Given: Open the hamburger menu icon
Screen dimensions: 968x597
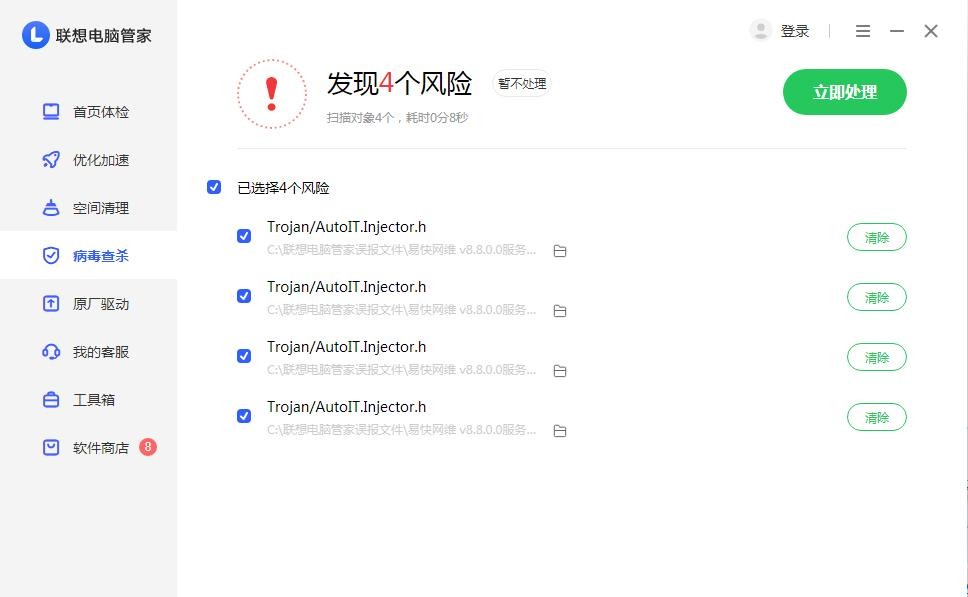Looking at the screenshot, I should 863,31.
